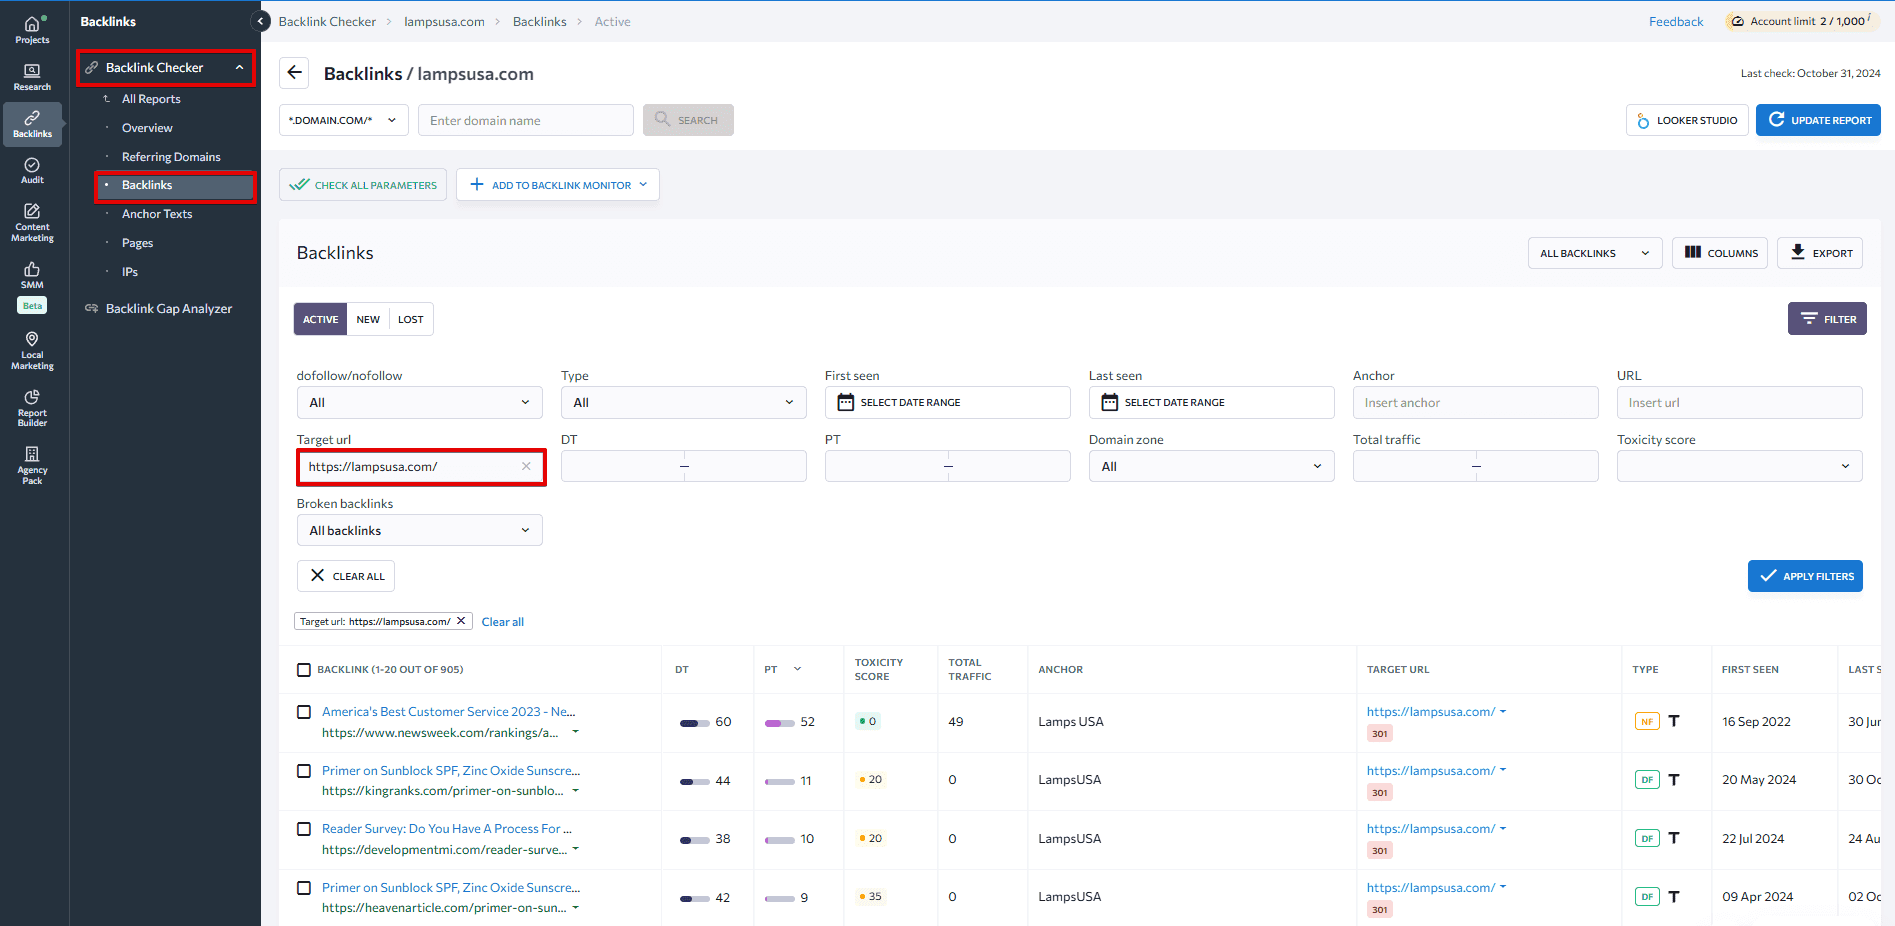
Task: Open the Projects sidebar icon
Action: [32, 30]
